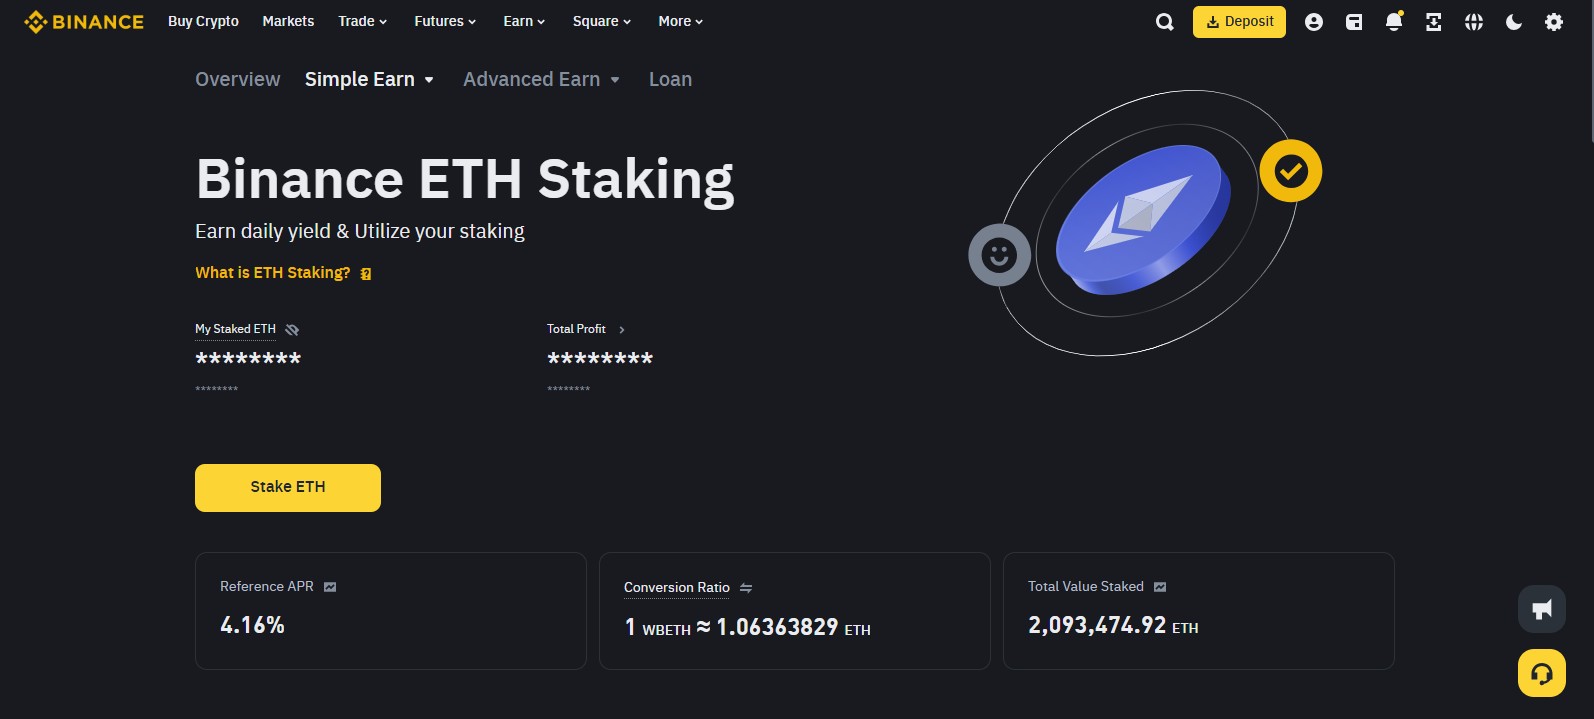Screen dimensions: 1594x719
Task: Click the page scrollbar thumb
Action: click(1590, 70)
